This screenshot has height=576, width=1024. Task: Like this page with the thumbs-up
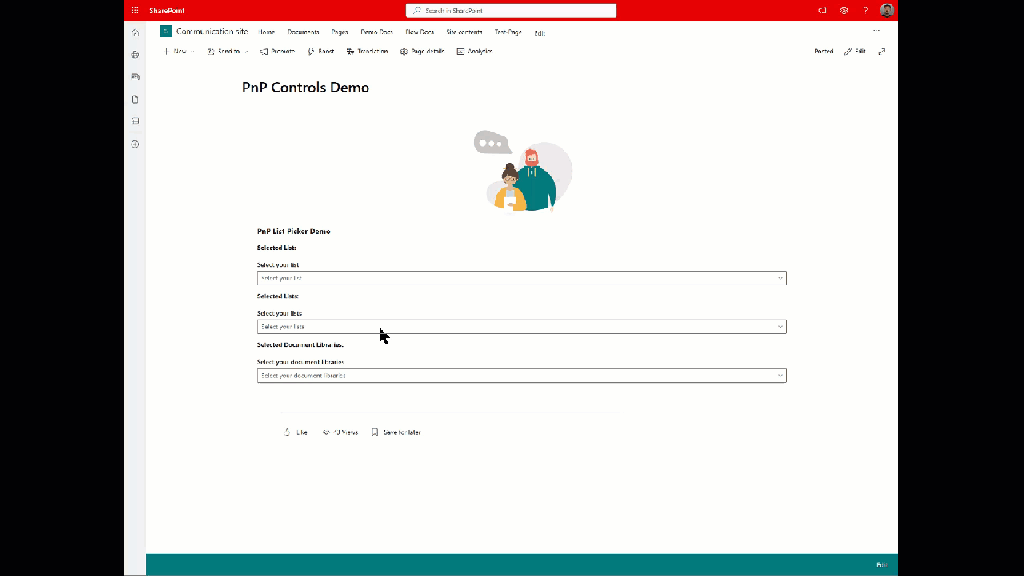coord(296,432)
